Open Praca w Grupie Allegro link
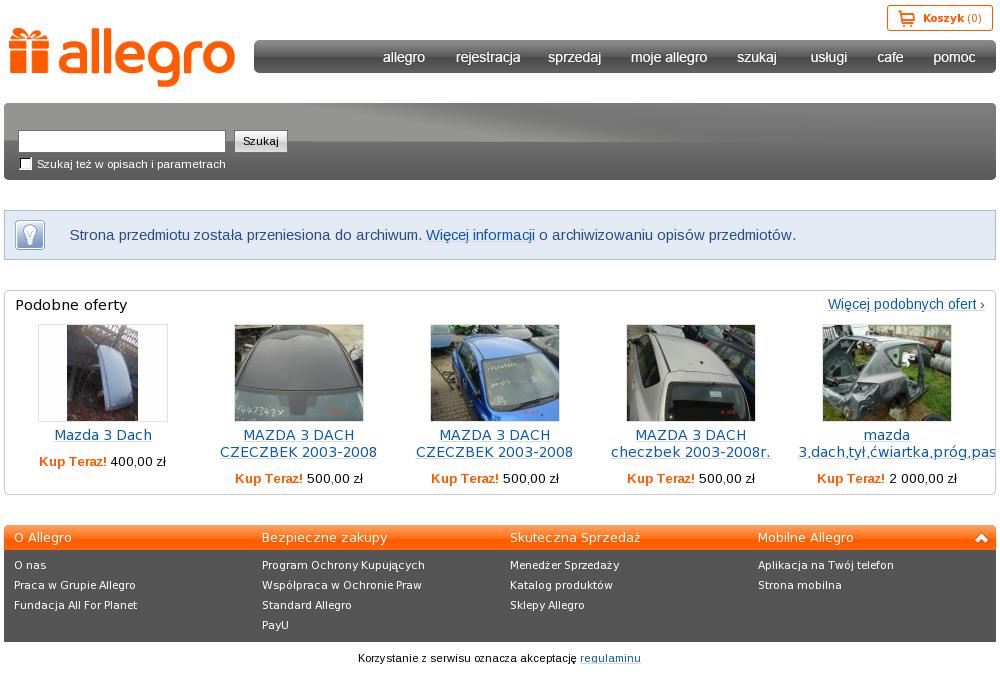Image resolution: width=1000 pixels, height=678 pixels. (75, 585)
